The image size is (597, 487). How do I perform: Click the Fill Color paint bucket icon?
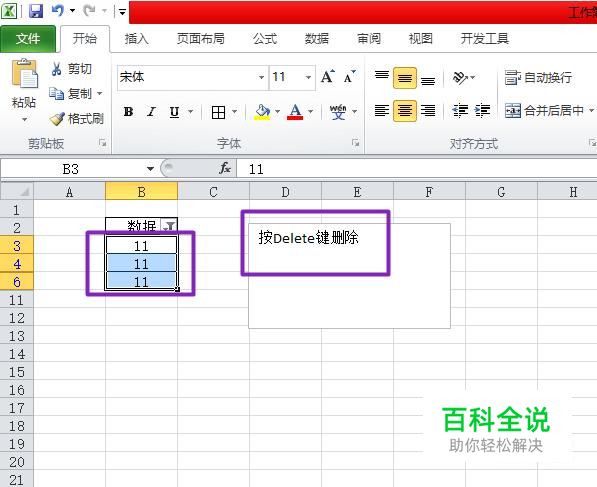coord(262,112)
